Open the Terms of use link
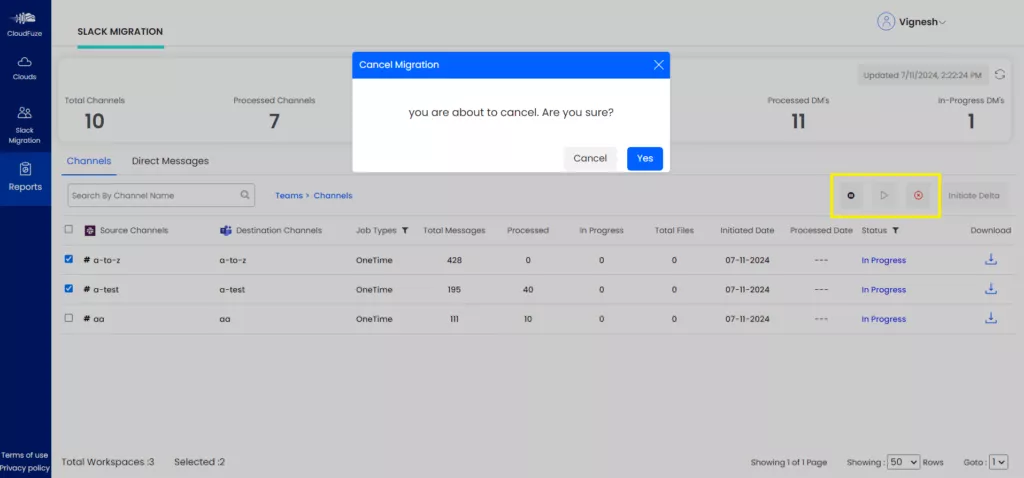Screen dimensions: 1024x478 tap(25, 455)
